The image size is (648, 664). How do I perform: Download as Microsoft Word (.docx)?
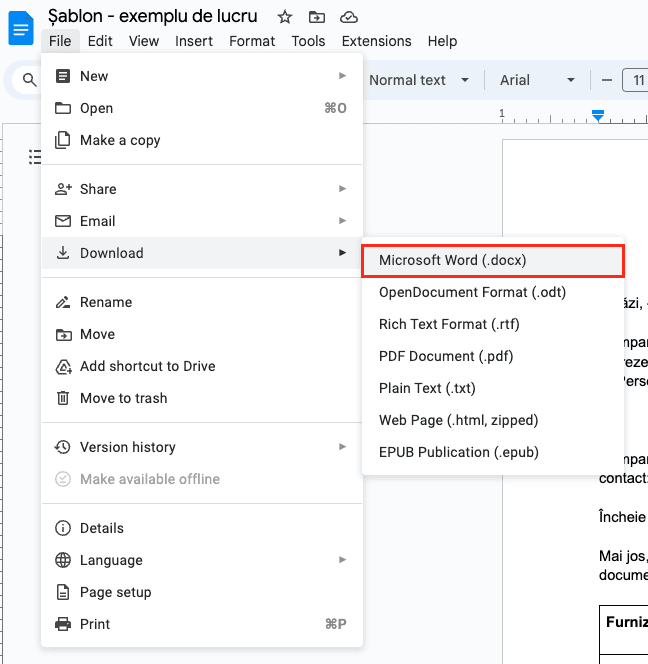coord(493,260)
